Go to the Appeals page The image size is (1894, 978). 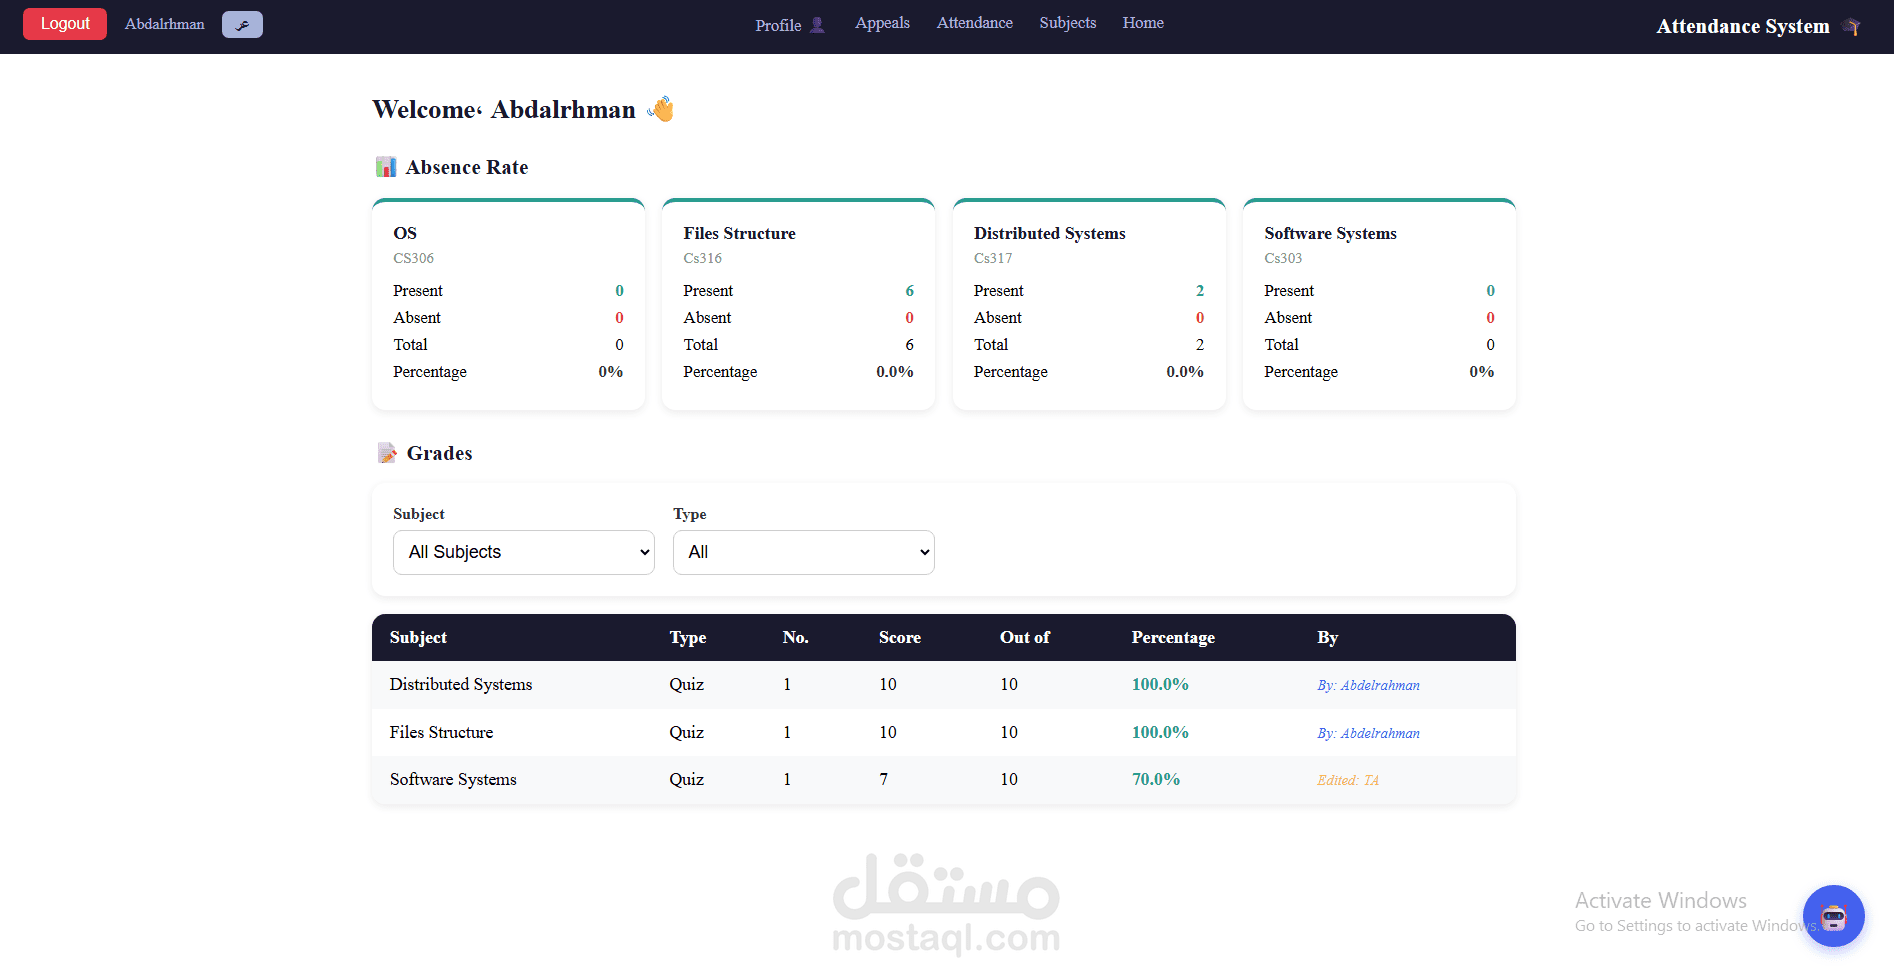point(882,23)
